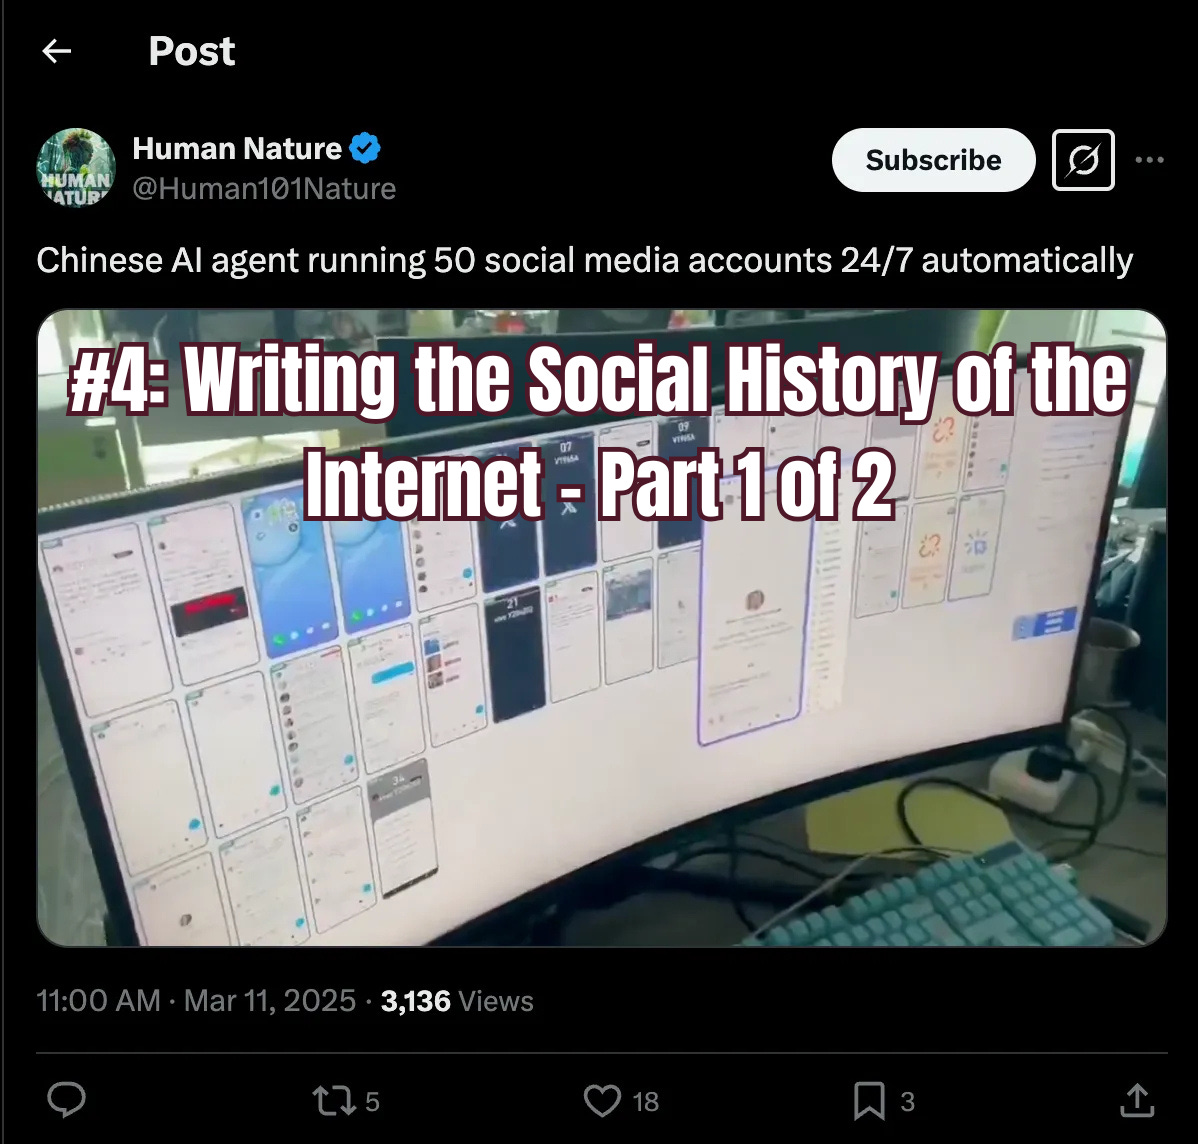Click the like count 18
This screenshot has height=1144, width=1198.
coord(646,1101)
